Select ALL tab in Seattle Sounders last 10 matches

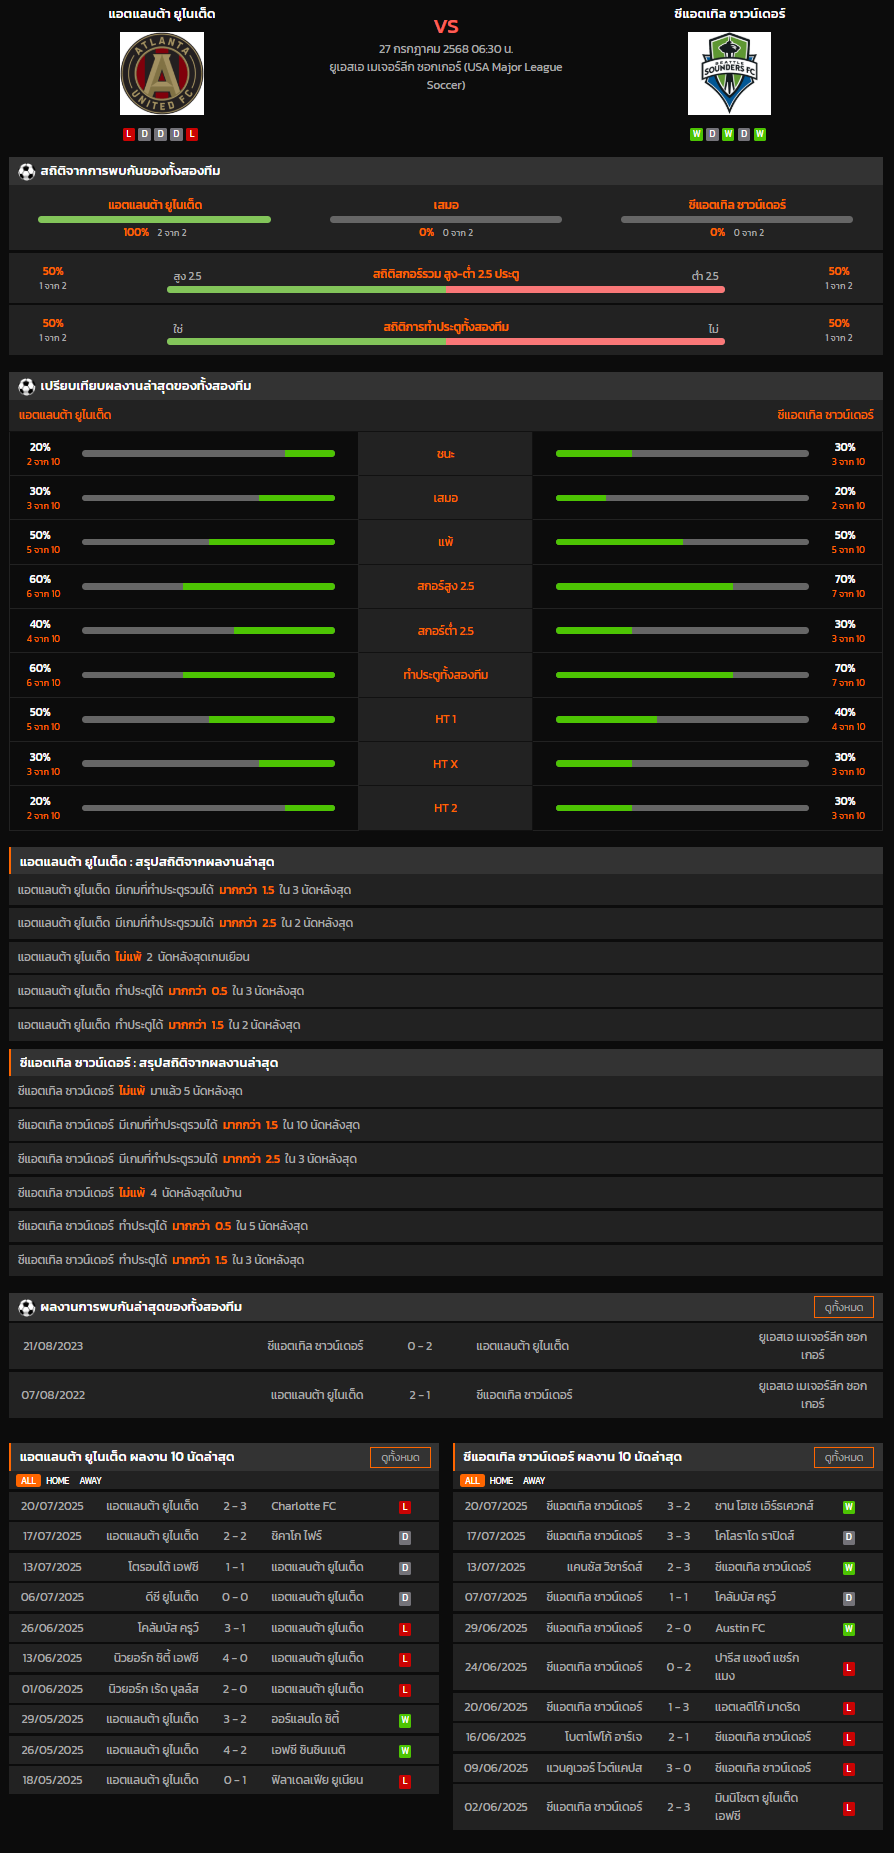[x=472, y=1481]
